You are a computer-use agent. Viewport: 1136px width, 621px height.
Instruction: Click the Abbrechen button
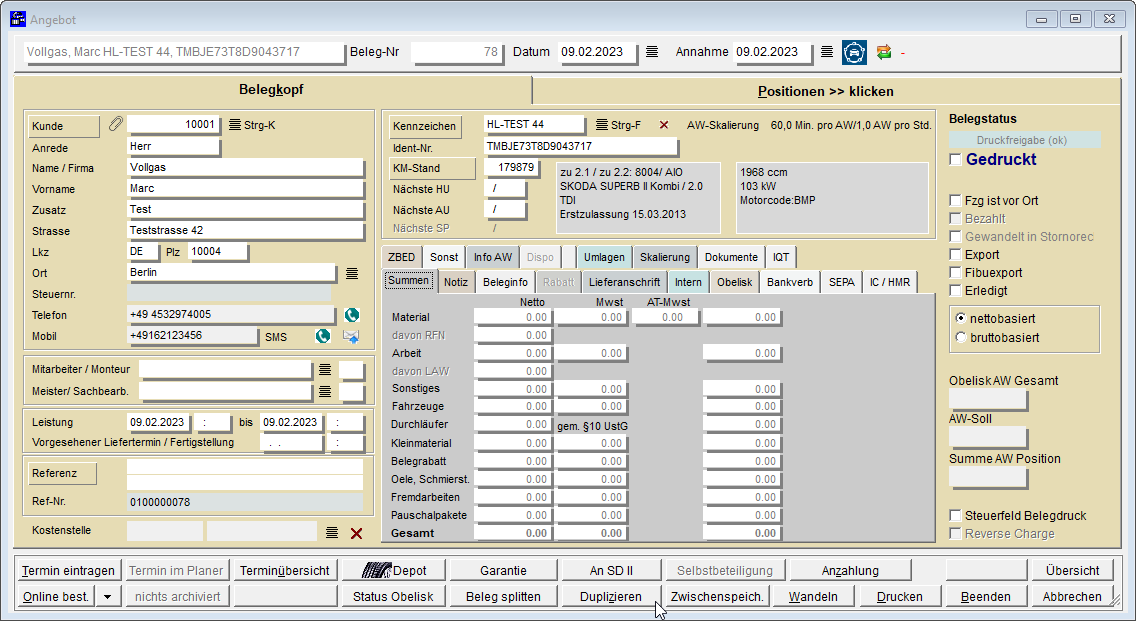1072,596
